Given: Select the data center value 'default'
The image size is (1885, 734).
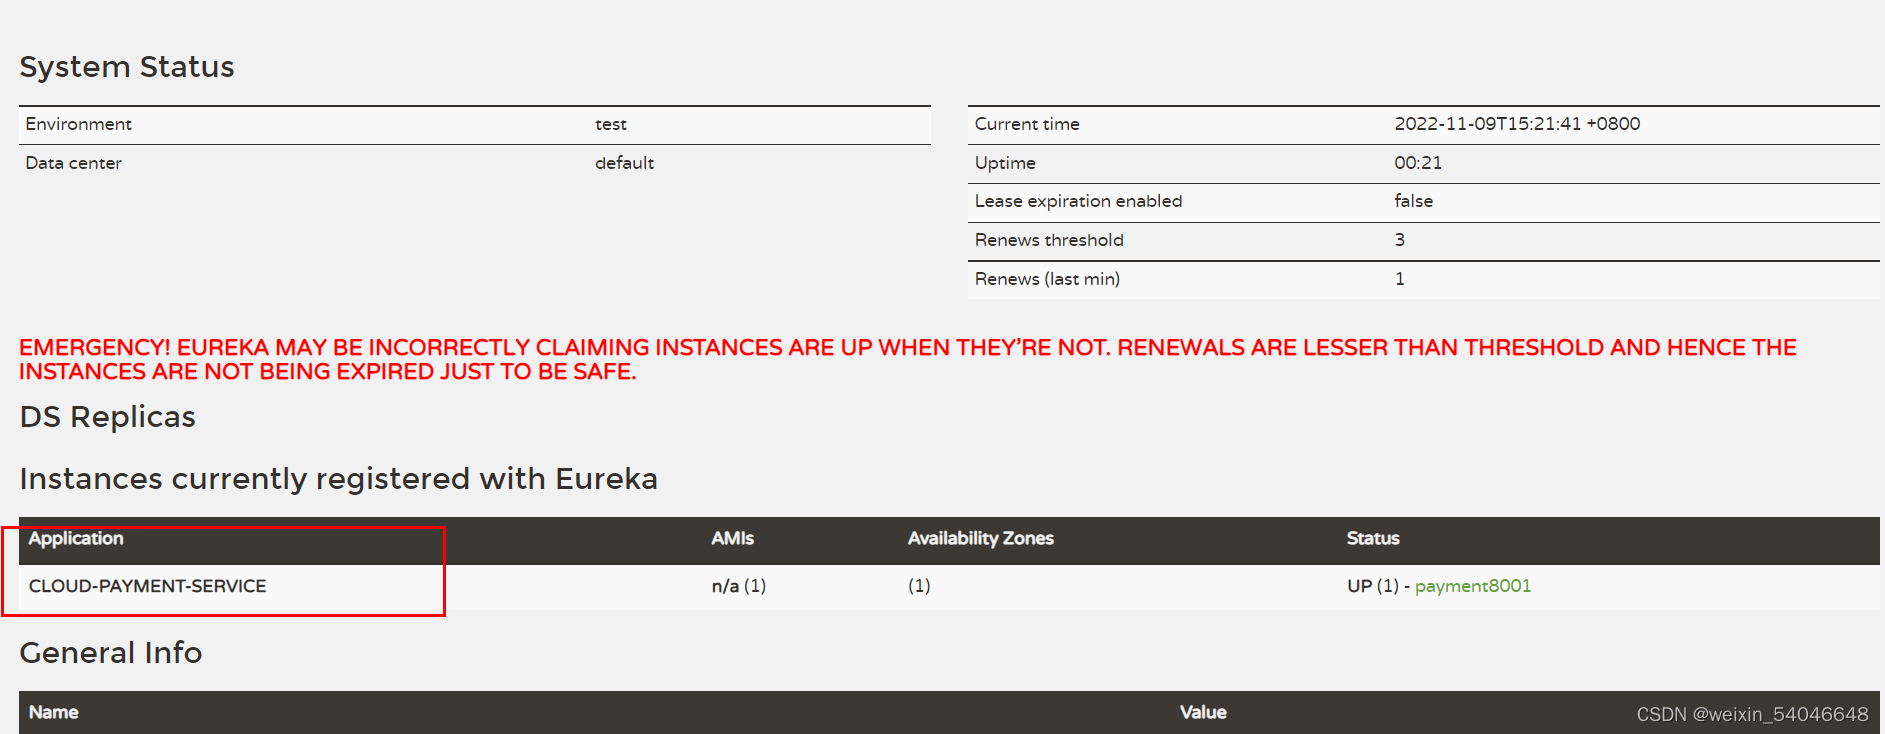Looking at the screenshot, I should [624, 163].
